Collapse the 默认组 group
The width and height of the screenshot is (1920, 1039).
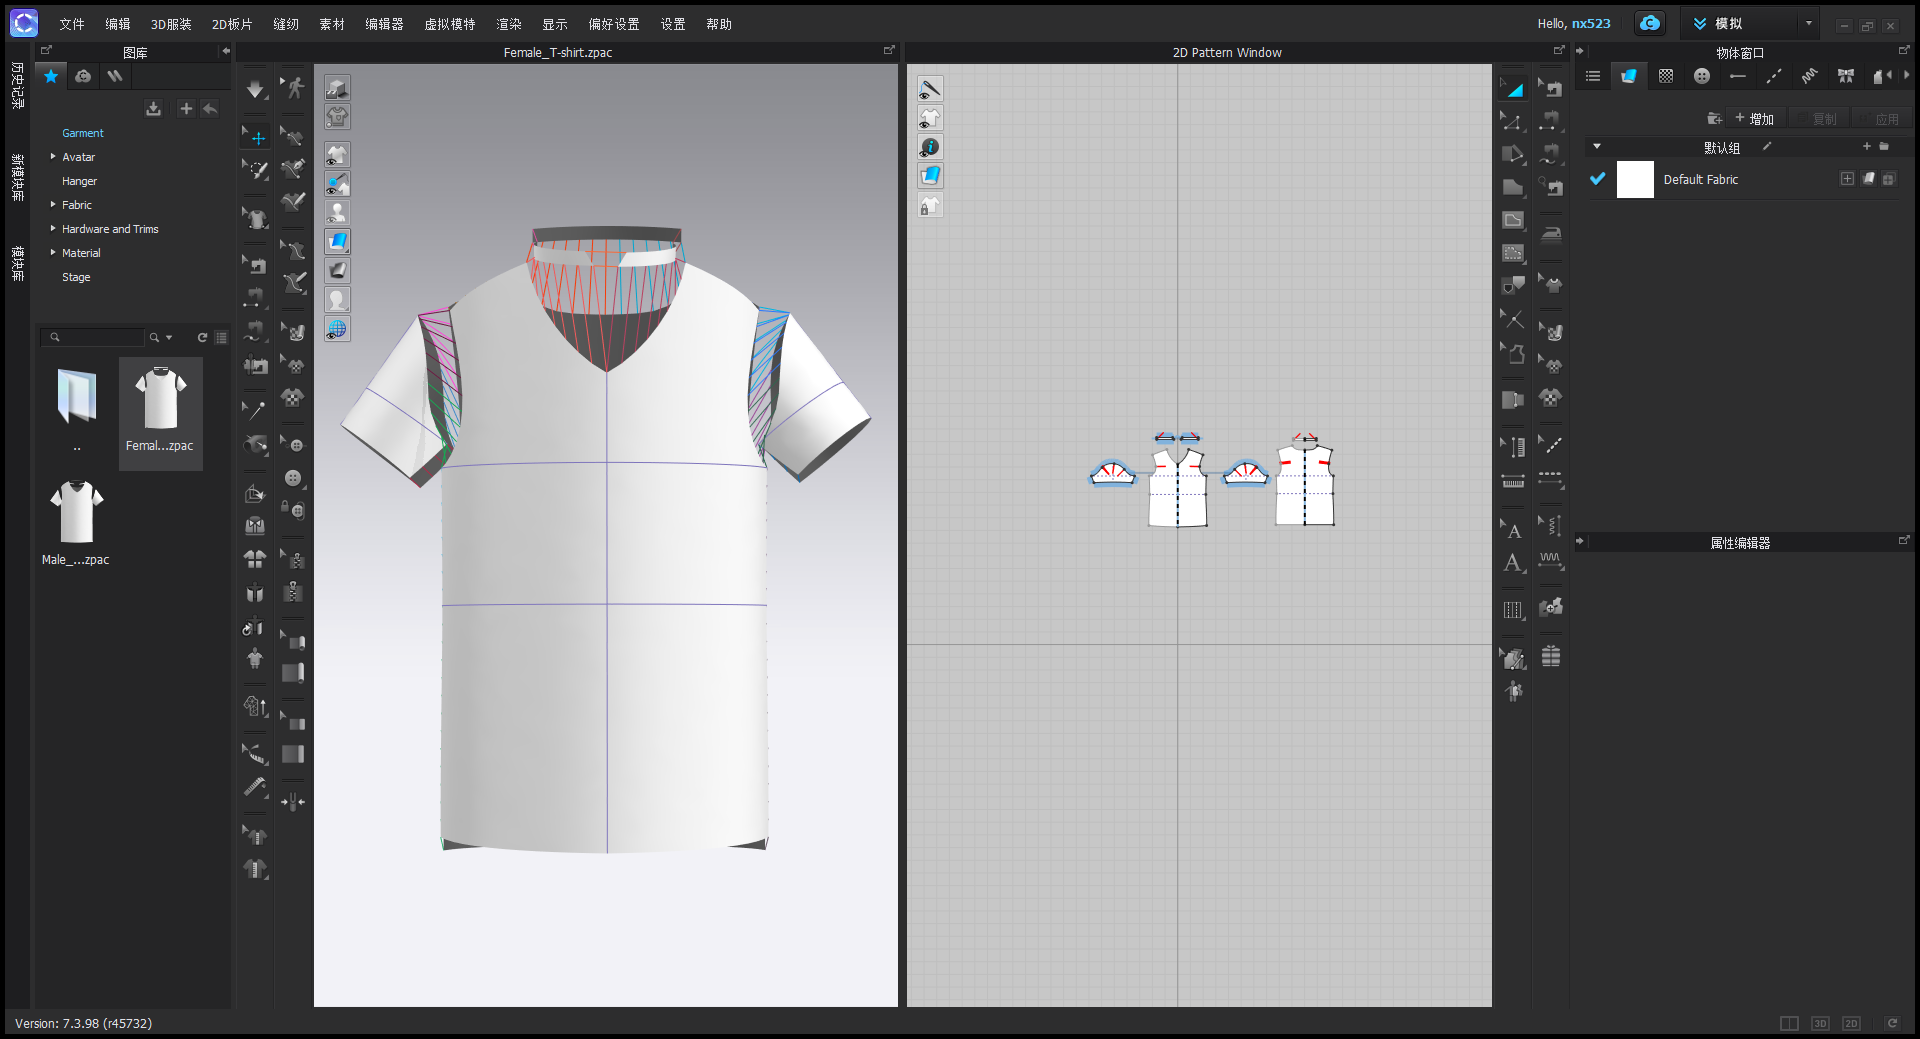[1597, 147]
